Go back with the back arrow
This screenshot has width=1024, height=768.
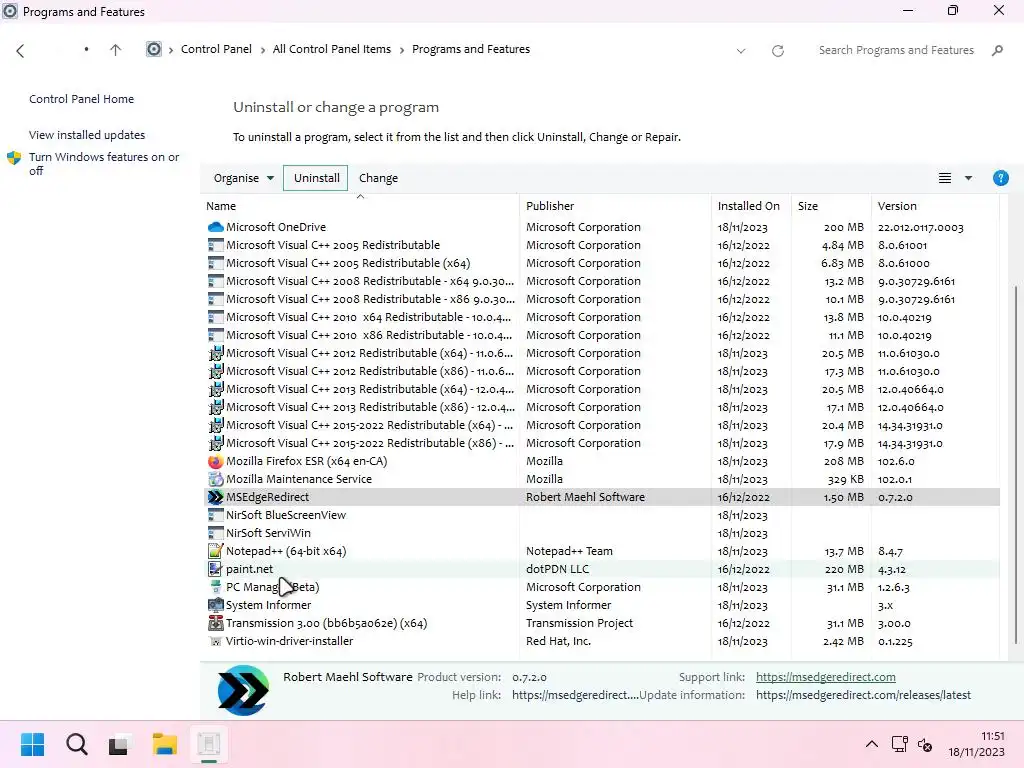tap(20, 51)
